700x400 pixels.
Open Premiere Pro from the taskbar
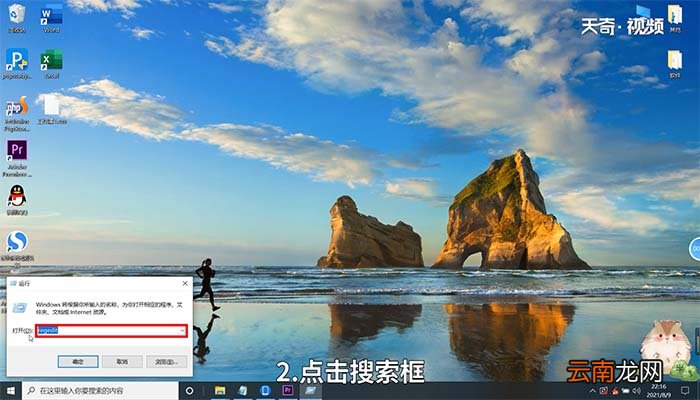[288, 391]
